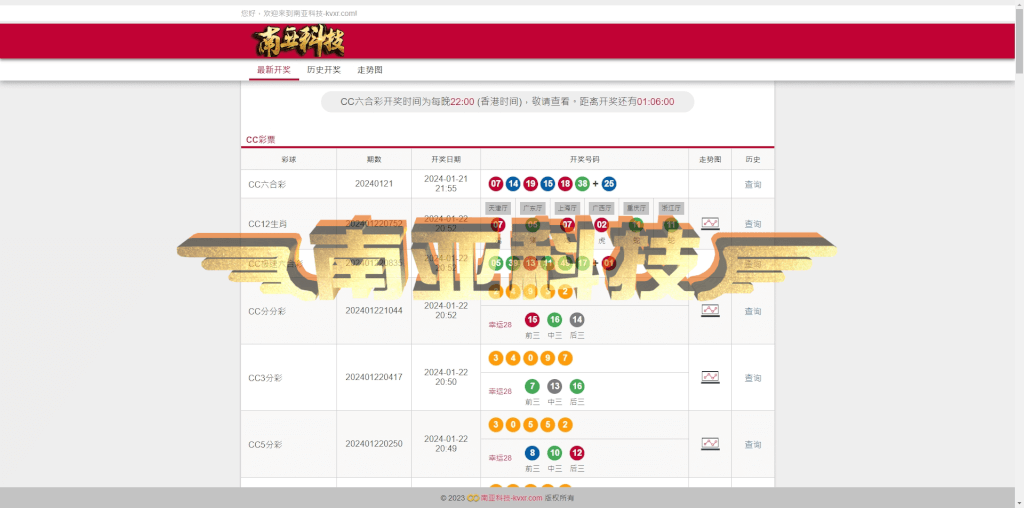The height and width of the screenshot is (508, 1024).
Task: Click the 走势图 table column header
Action: tap(710, 159)
